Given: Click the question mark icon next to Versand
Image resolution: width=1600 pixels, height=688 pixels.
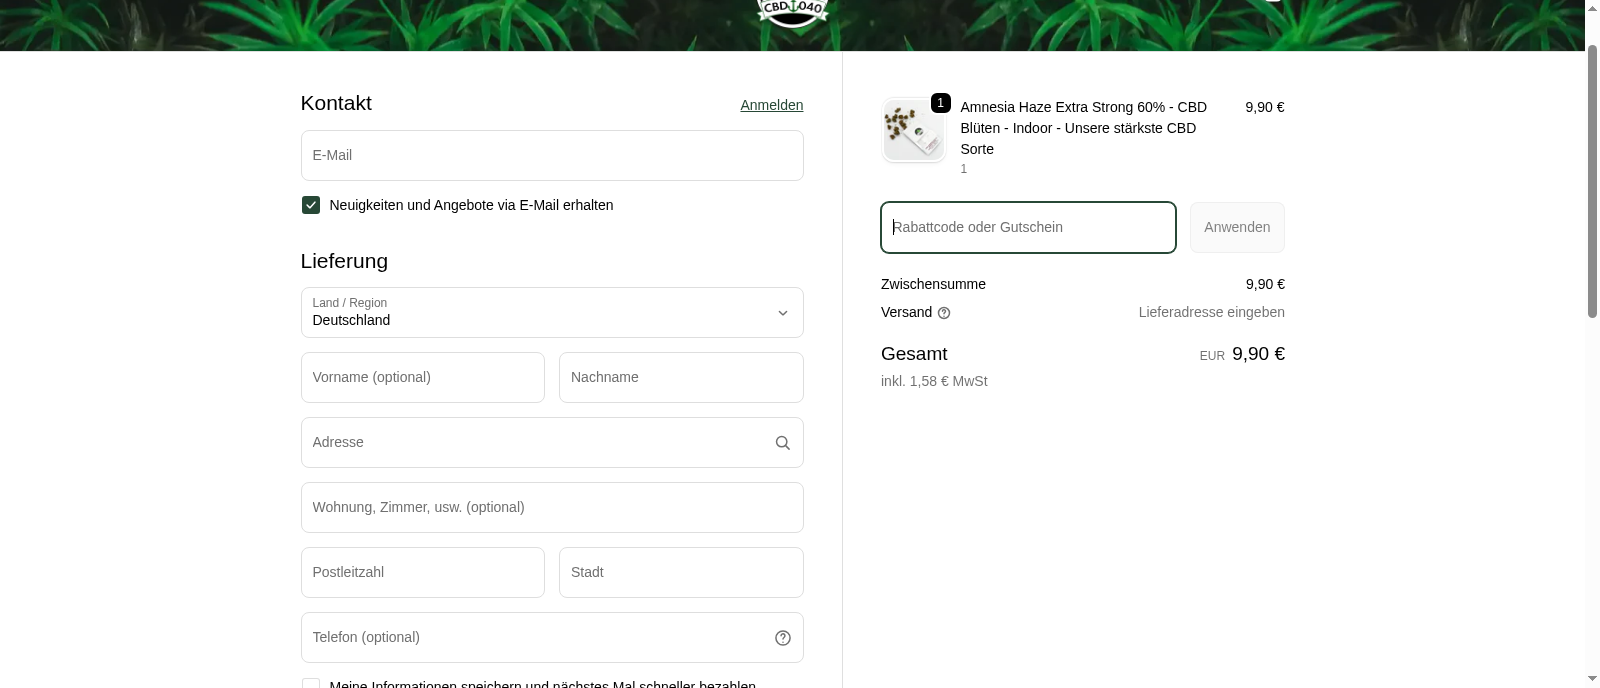Looking at the screenshot, I should [945, 312].
